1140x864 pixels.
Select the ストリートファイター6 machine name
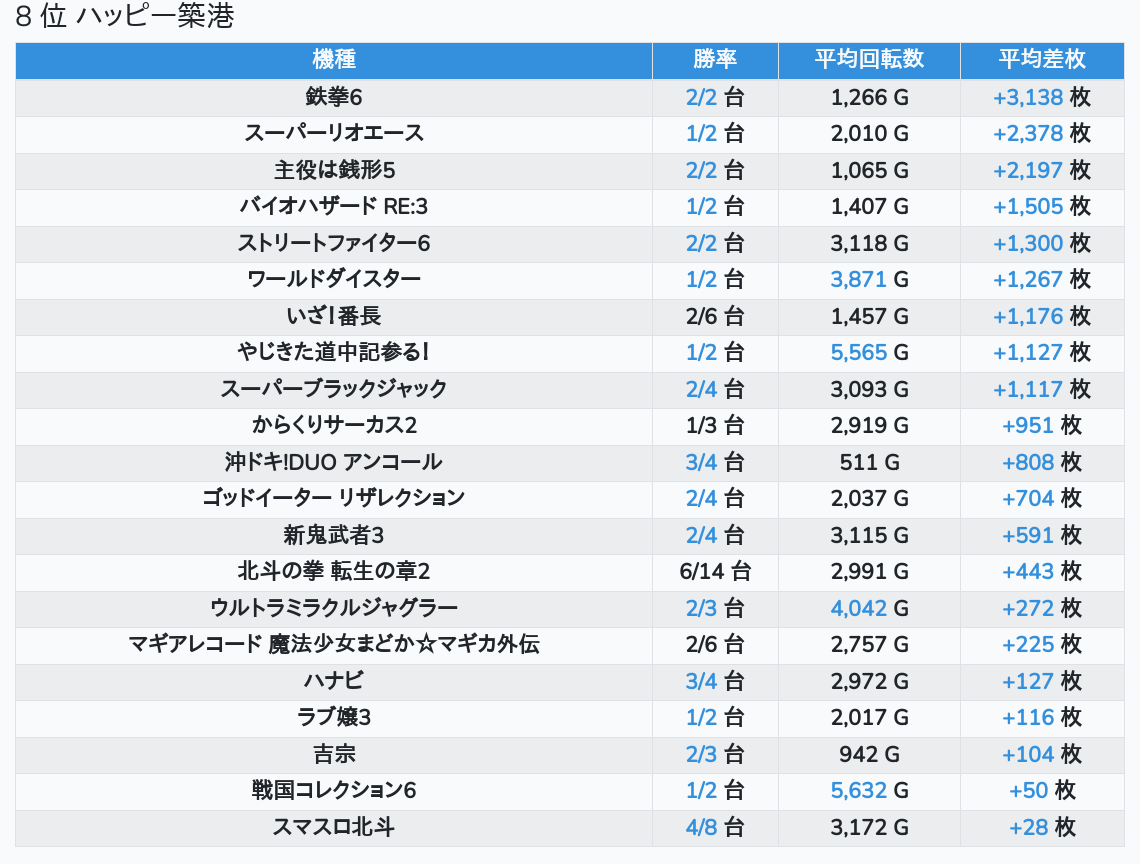pyautogui.click(x=334, y=243)
